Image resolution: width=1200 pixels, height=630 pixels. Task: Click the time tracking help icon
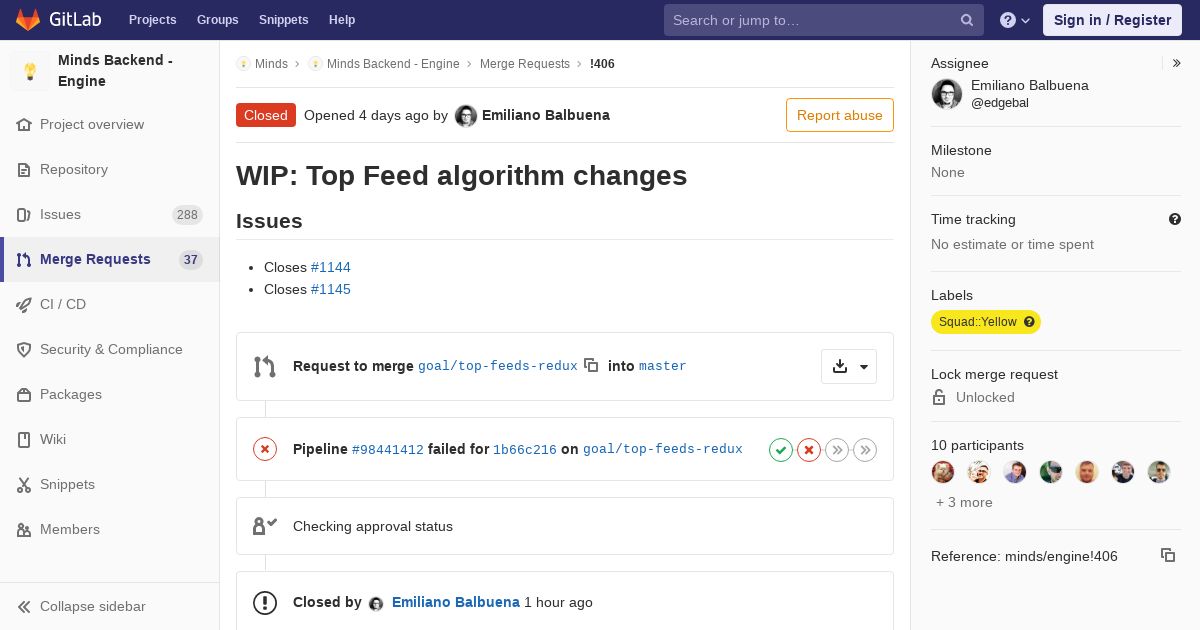[1175, 219]
